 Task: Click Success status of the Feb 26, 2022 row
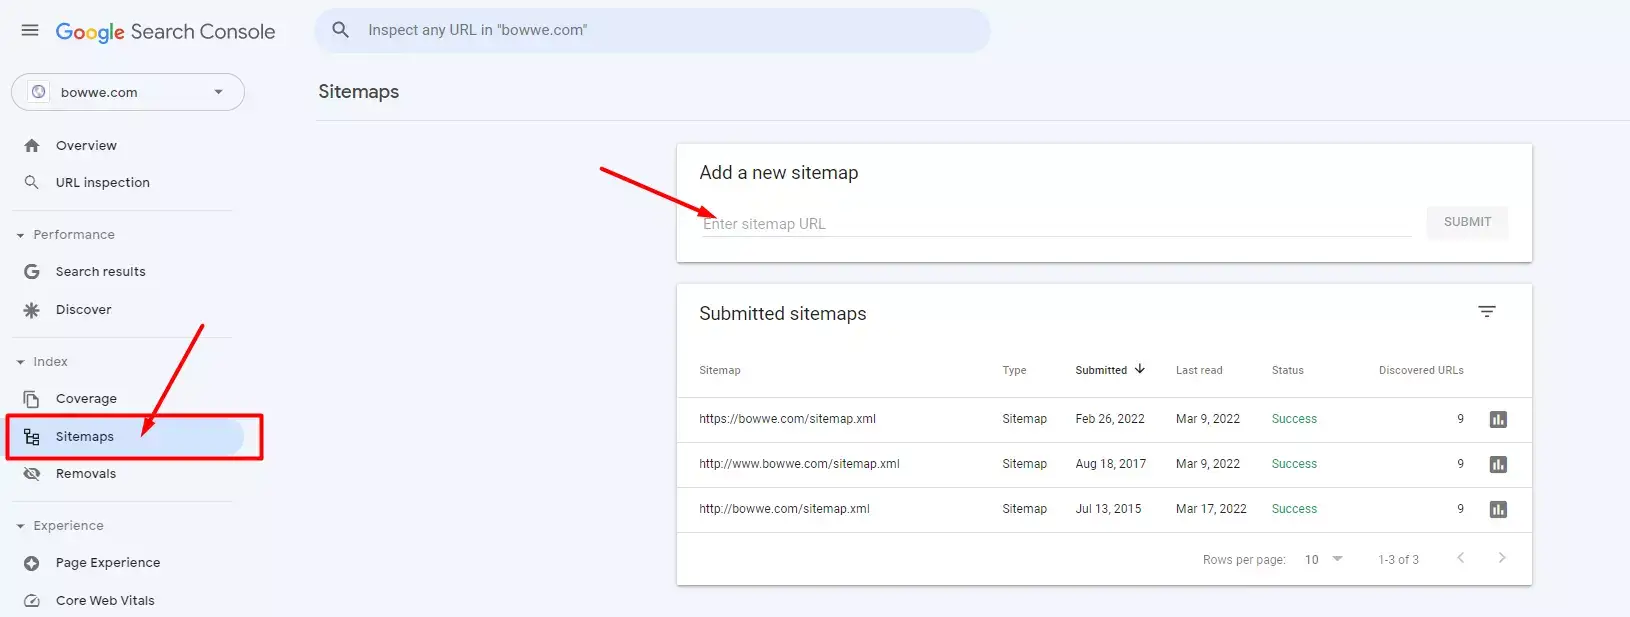pos(1294,419)
